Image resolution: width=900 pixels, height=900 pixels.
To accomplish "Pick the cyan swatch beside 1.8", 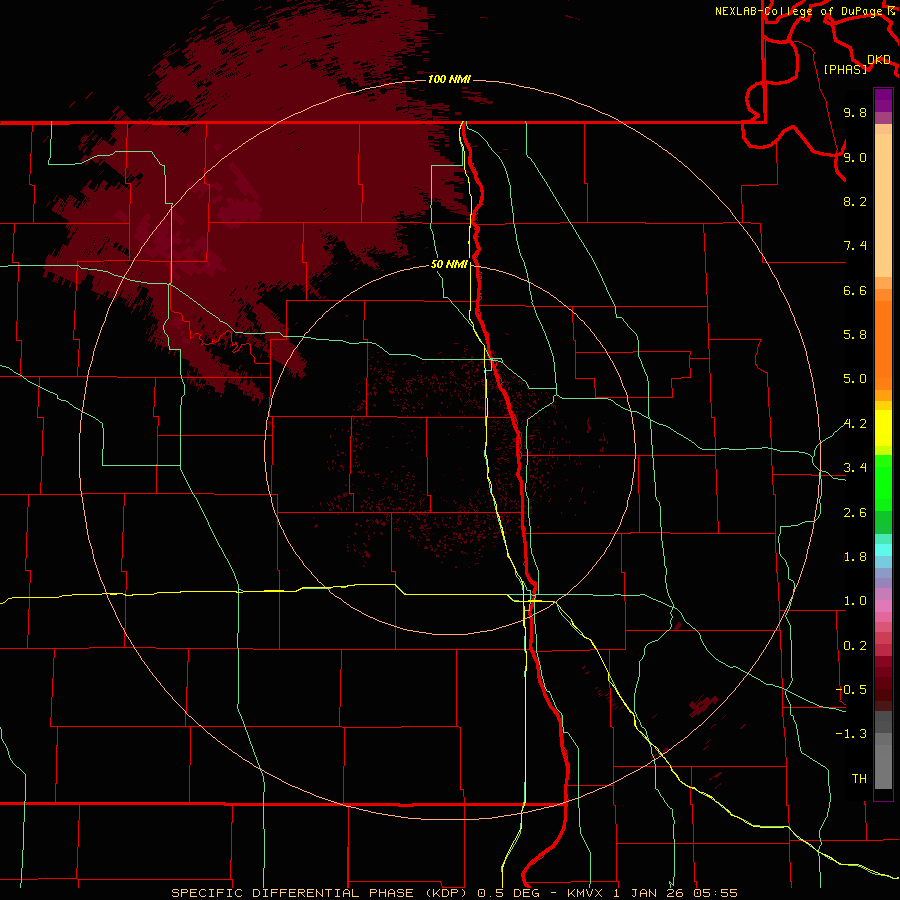I will (883, 550).
